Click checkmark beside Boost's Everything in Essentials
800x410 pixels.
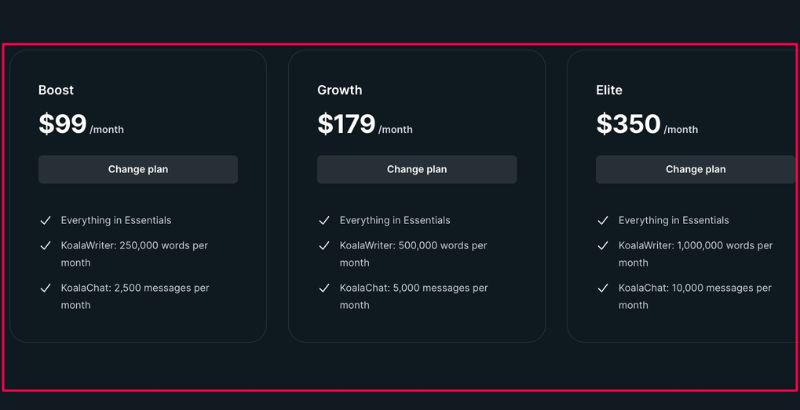(x=45, y=220)
